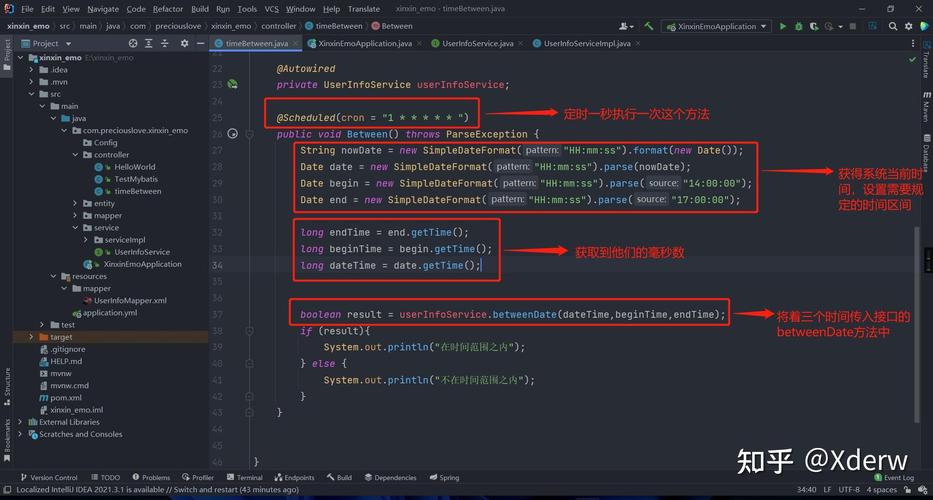Screen dimensions: 933x500
Task: Collapse the xinxin_emo root folder
Action: click(x=20, y=58)
